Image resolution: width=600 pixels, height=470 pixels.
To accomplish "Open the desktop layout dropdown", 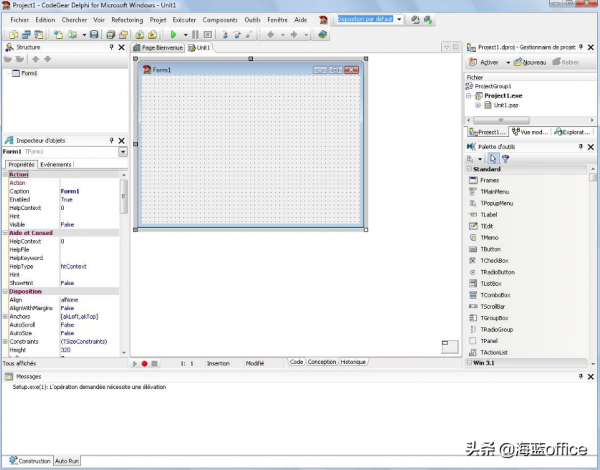I will 400,19.
